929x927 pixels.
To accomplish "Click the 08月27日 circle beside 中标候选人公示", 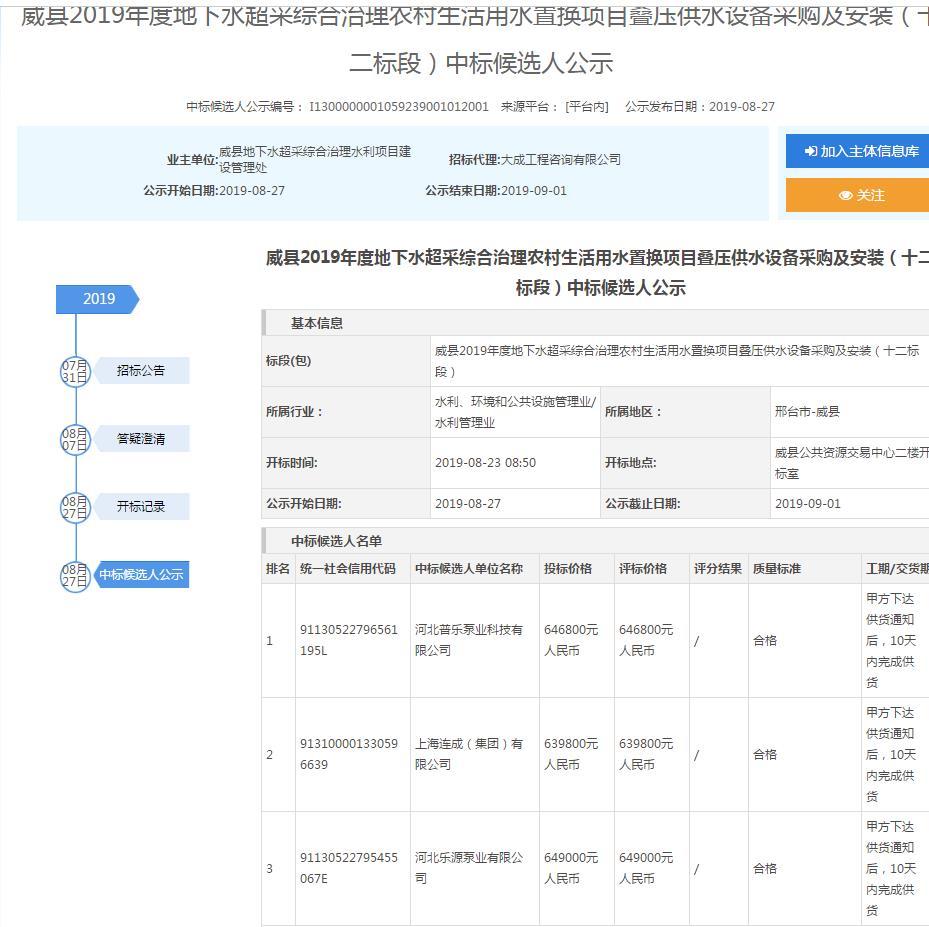I will (x=75, y=575).
